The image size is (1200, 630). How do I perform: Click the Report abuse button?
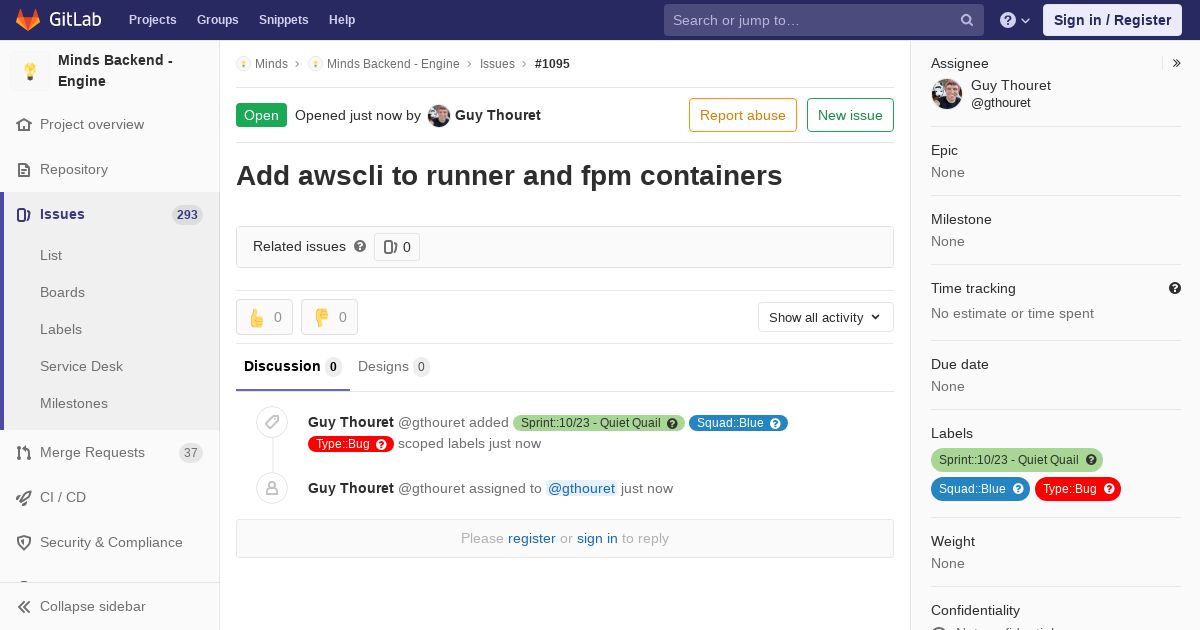[x=743, y=115]
